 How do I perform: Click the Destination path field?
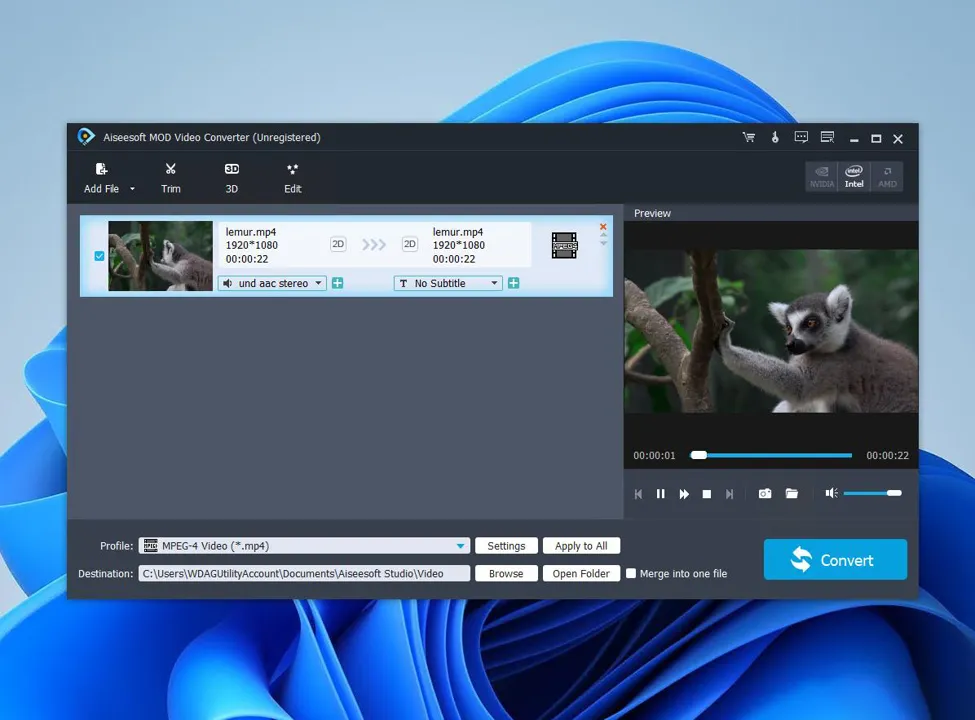(304, 573)
